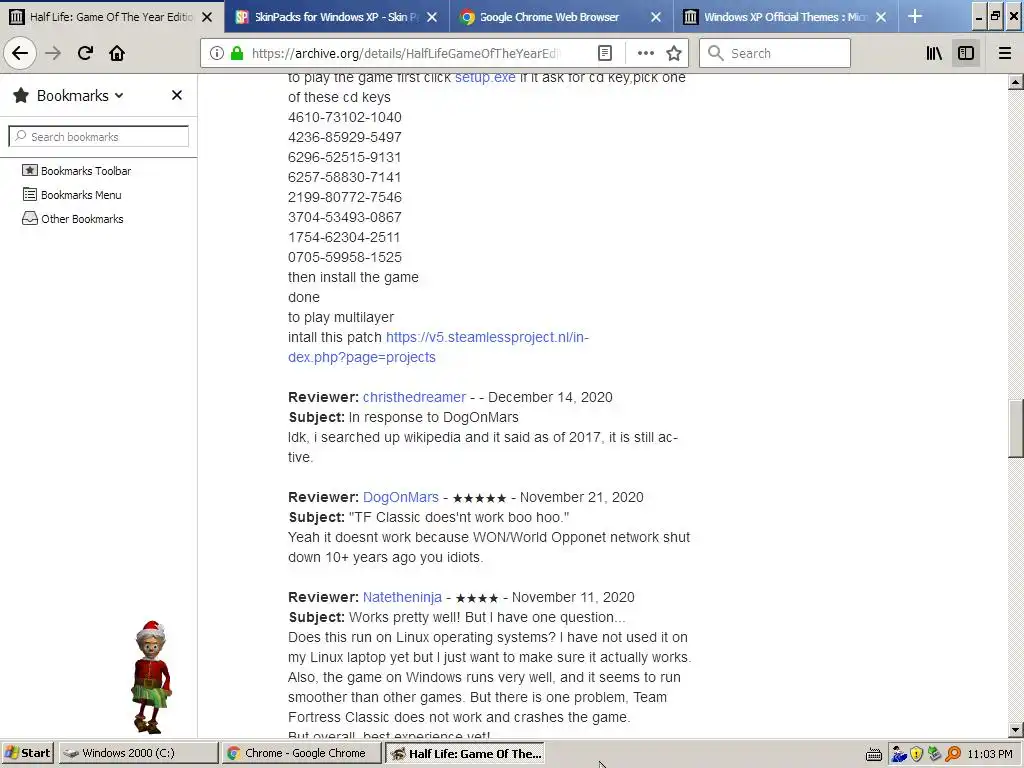1024x768 pixels.
Task: Switch to Chrome - Google Chrome taskbar window
Action: [301, 753]
